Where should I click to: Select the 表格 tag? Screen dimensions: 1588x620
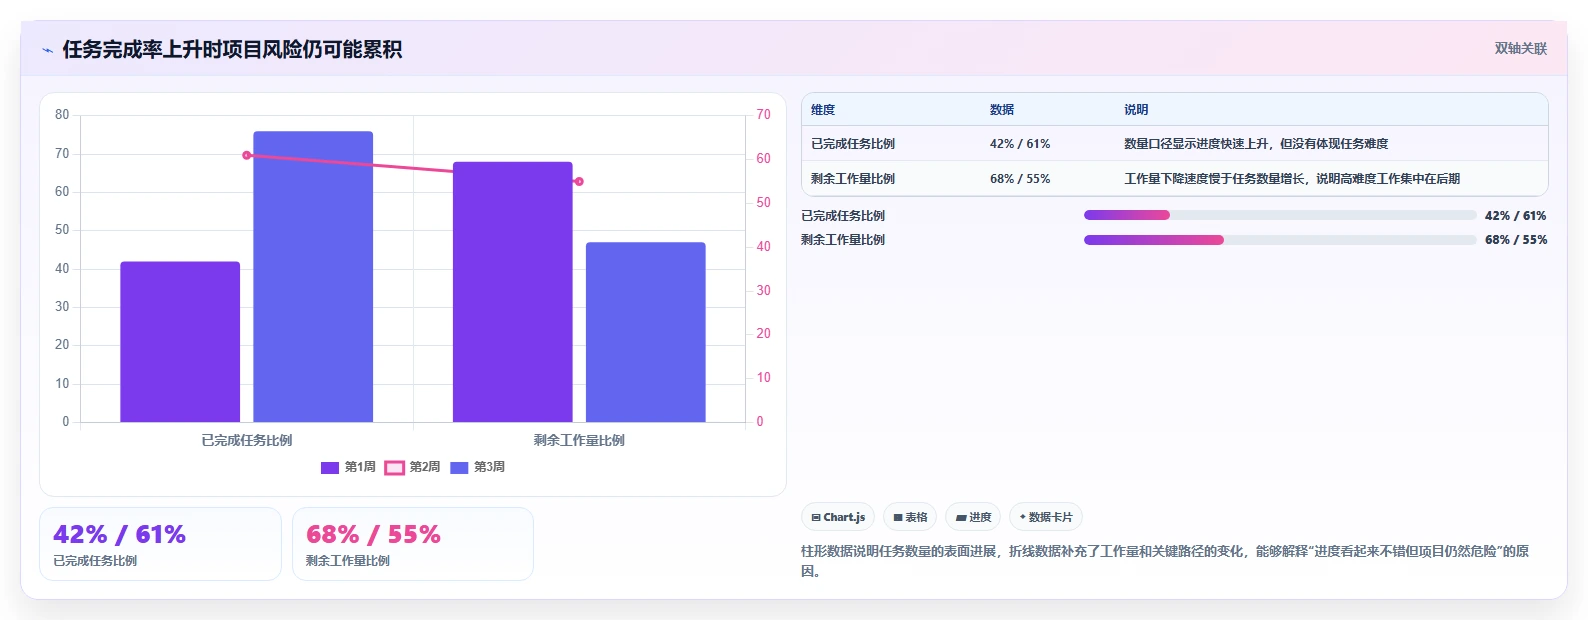pos(910,517)
